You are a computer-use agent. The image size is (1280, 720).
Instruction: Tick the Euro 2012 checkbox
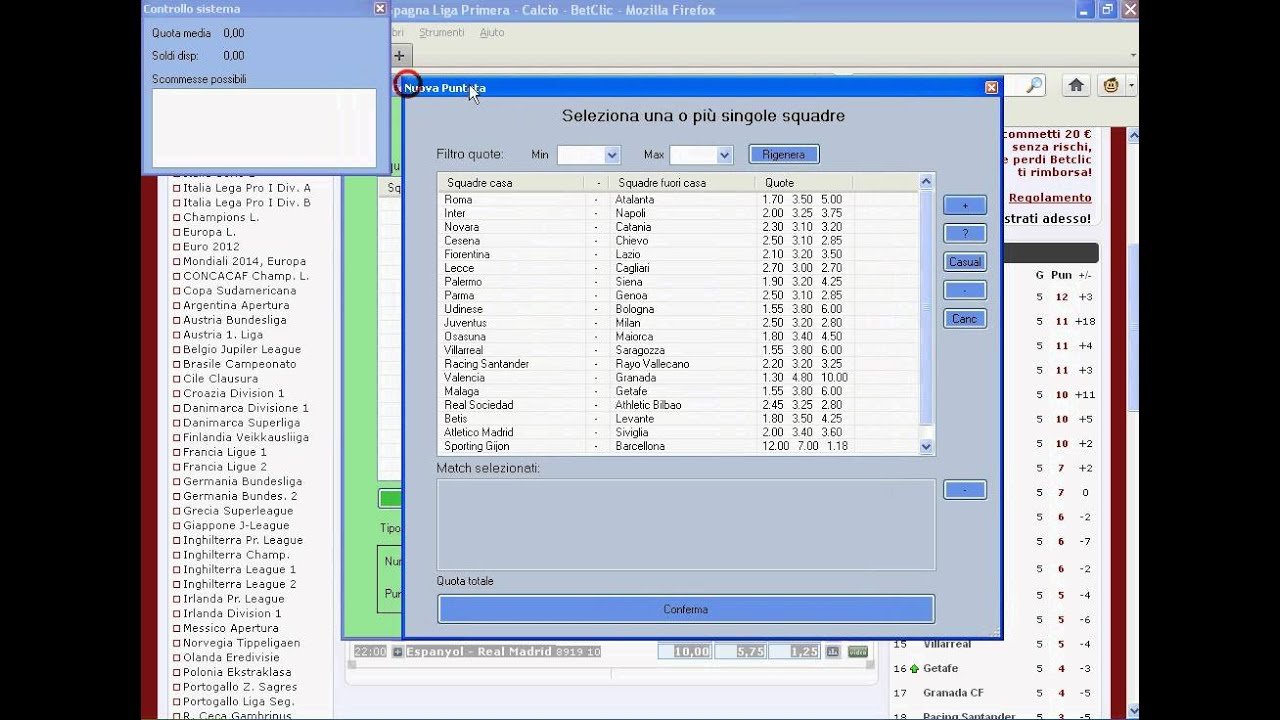point(177,247)
